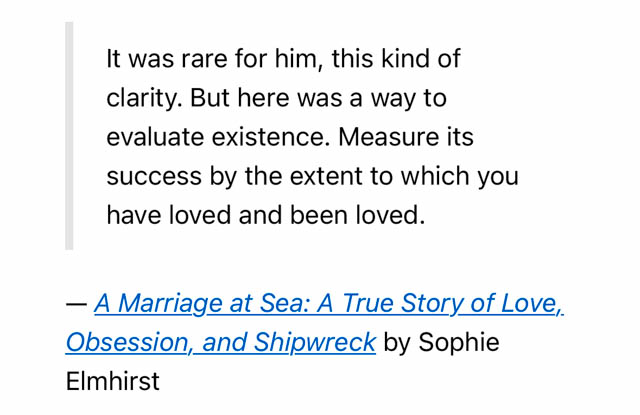
Task: Click the gray blockquote bar on the left
Action: [69, 136]
